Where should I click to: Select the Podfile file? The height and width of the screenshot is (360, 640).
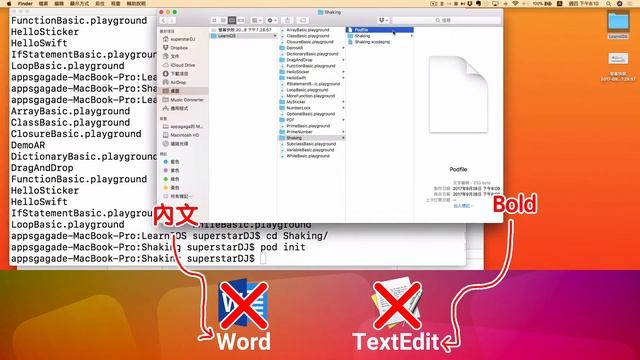[x=380, y=30]
